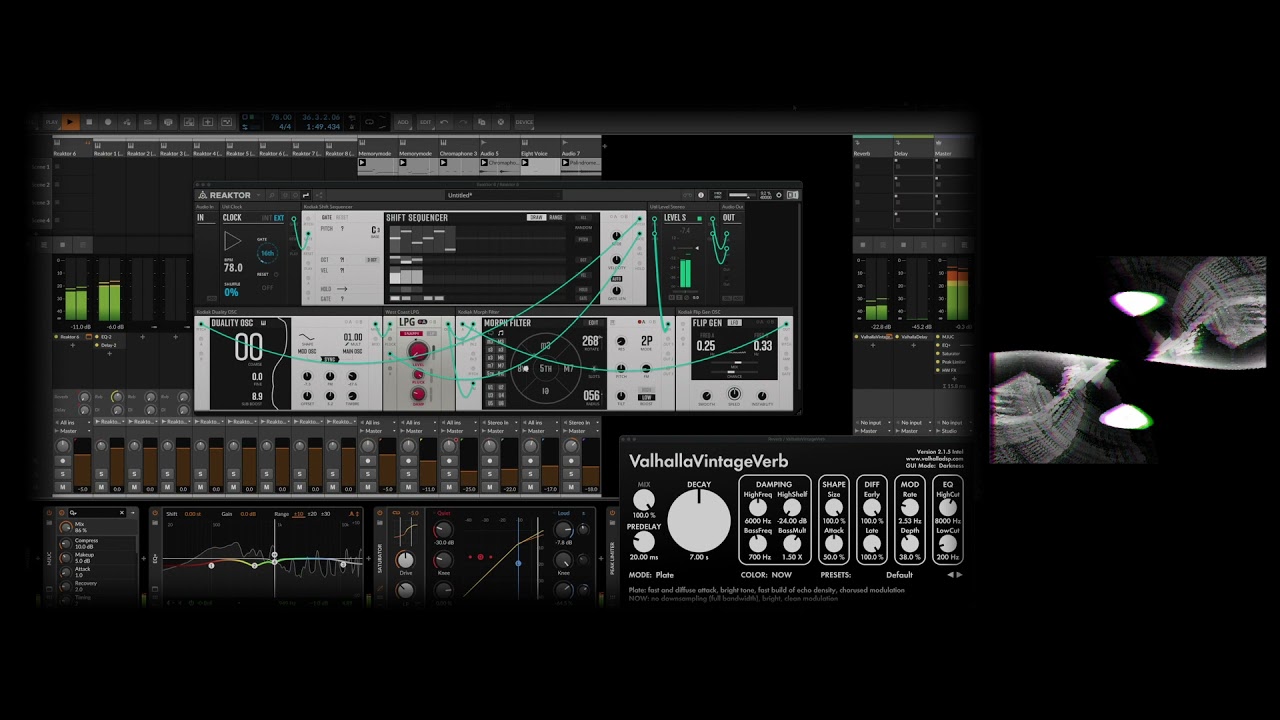Screen dimensions: 1280x720
Task: Click the transport stop button
Action: click(x=89, y=122)
